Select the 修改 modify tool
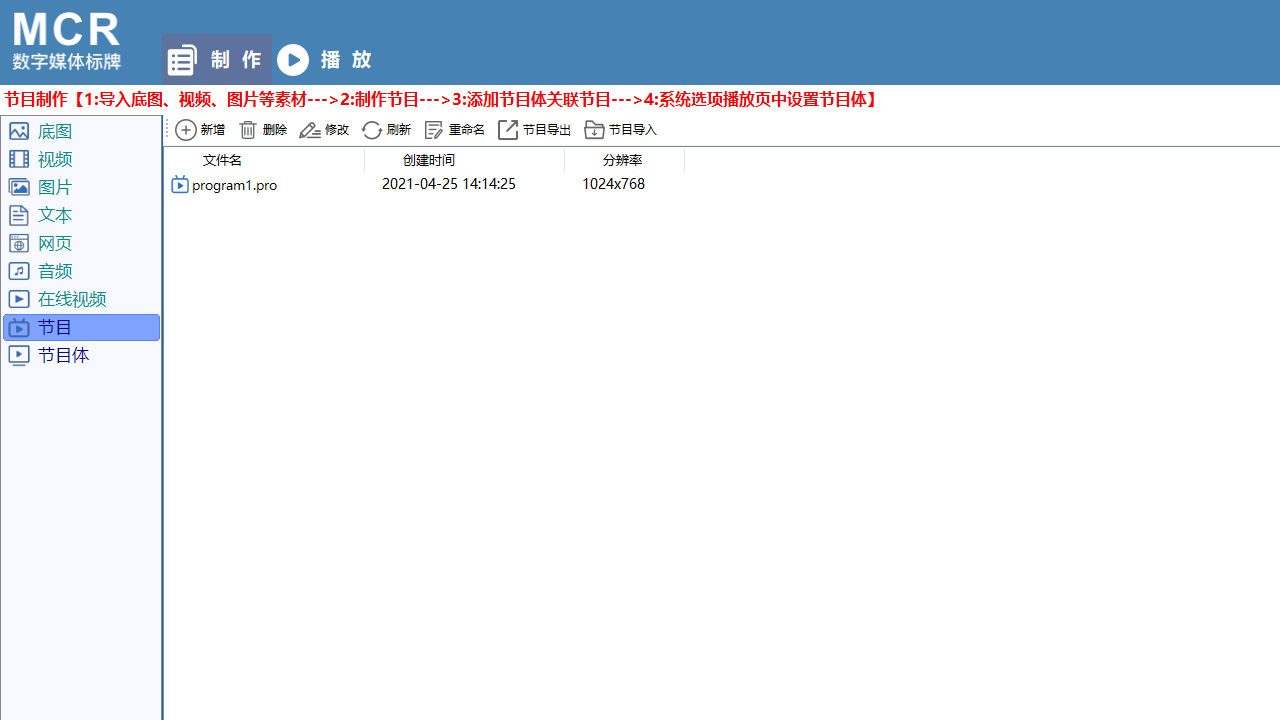 324,130
